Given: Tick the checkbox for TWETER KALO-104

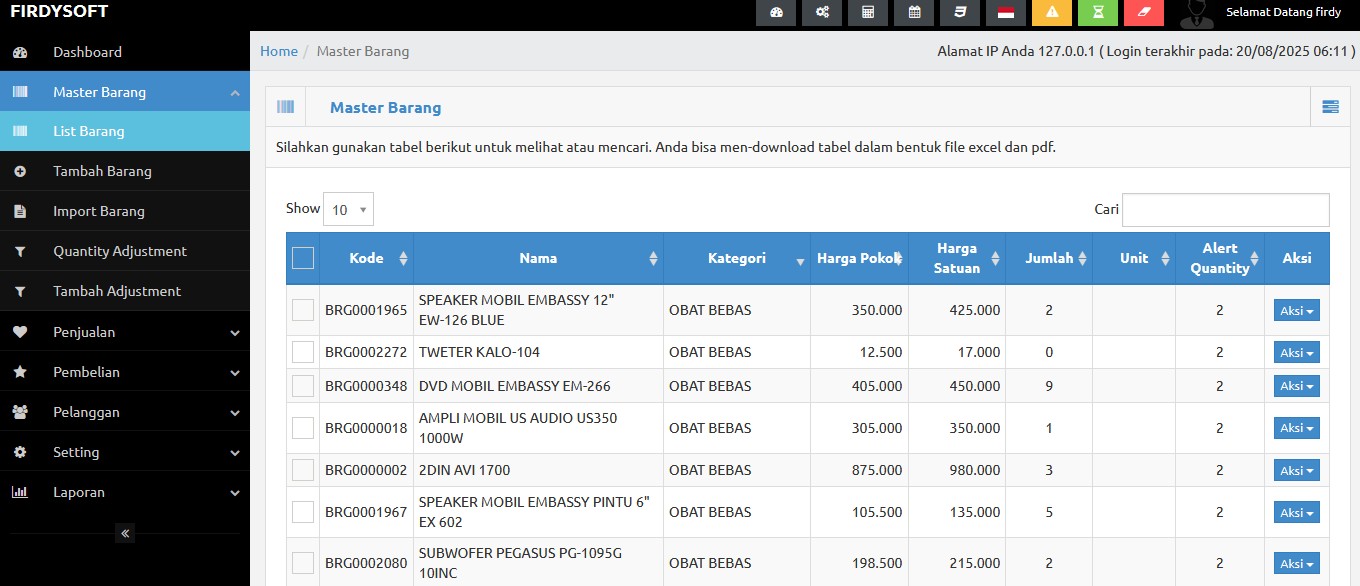Looking at the screenshot, I should coord(303,352).
